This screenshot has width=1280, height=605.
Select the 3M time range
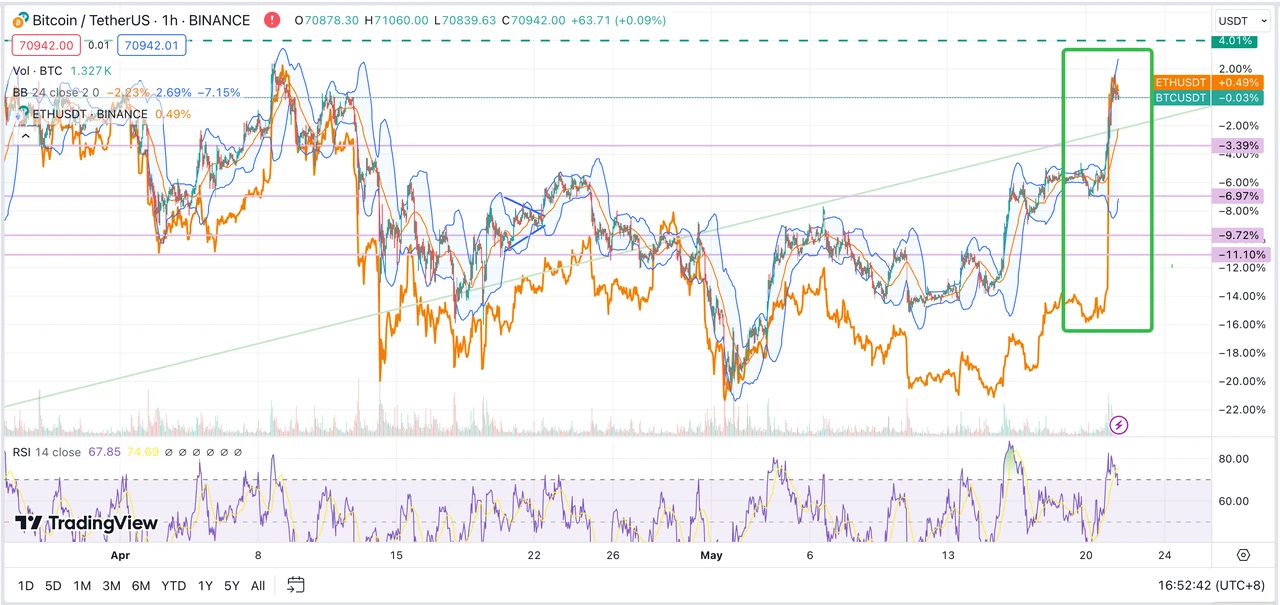tap(111, 585)
